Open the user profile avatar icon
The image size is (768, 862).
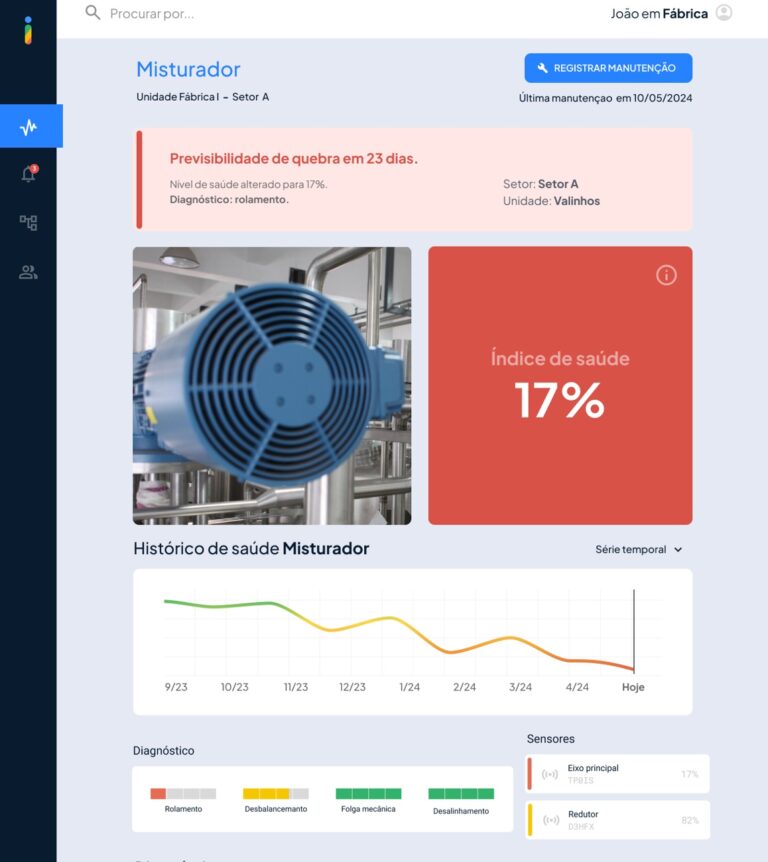click(x=724, y=13)
